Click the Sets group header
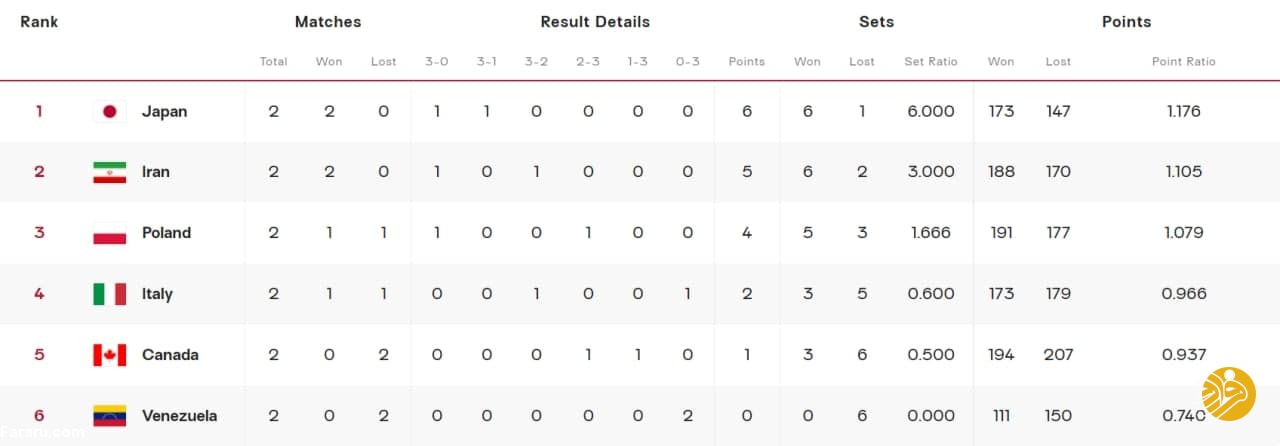Screen dimensions: 1280x446 pos(876,22)
